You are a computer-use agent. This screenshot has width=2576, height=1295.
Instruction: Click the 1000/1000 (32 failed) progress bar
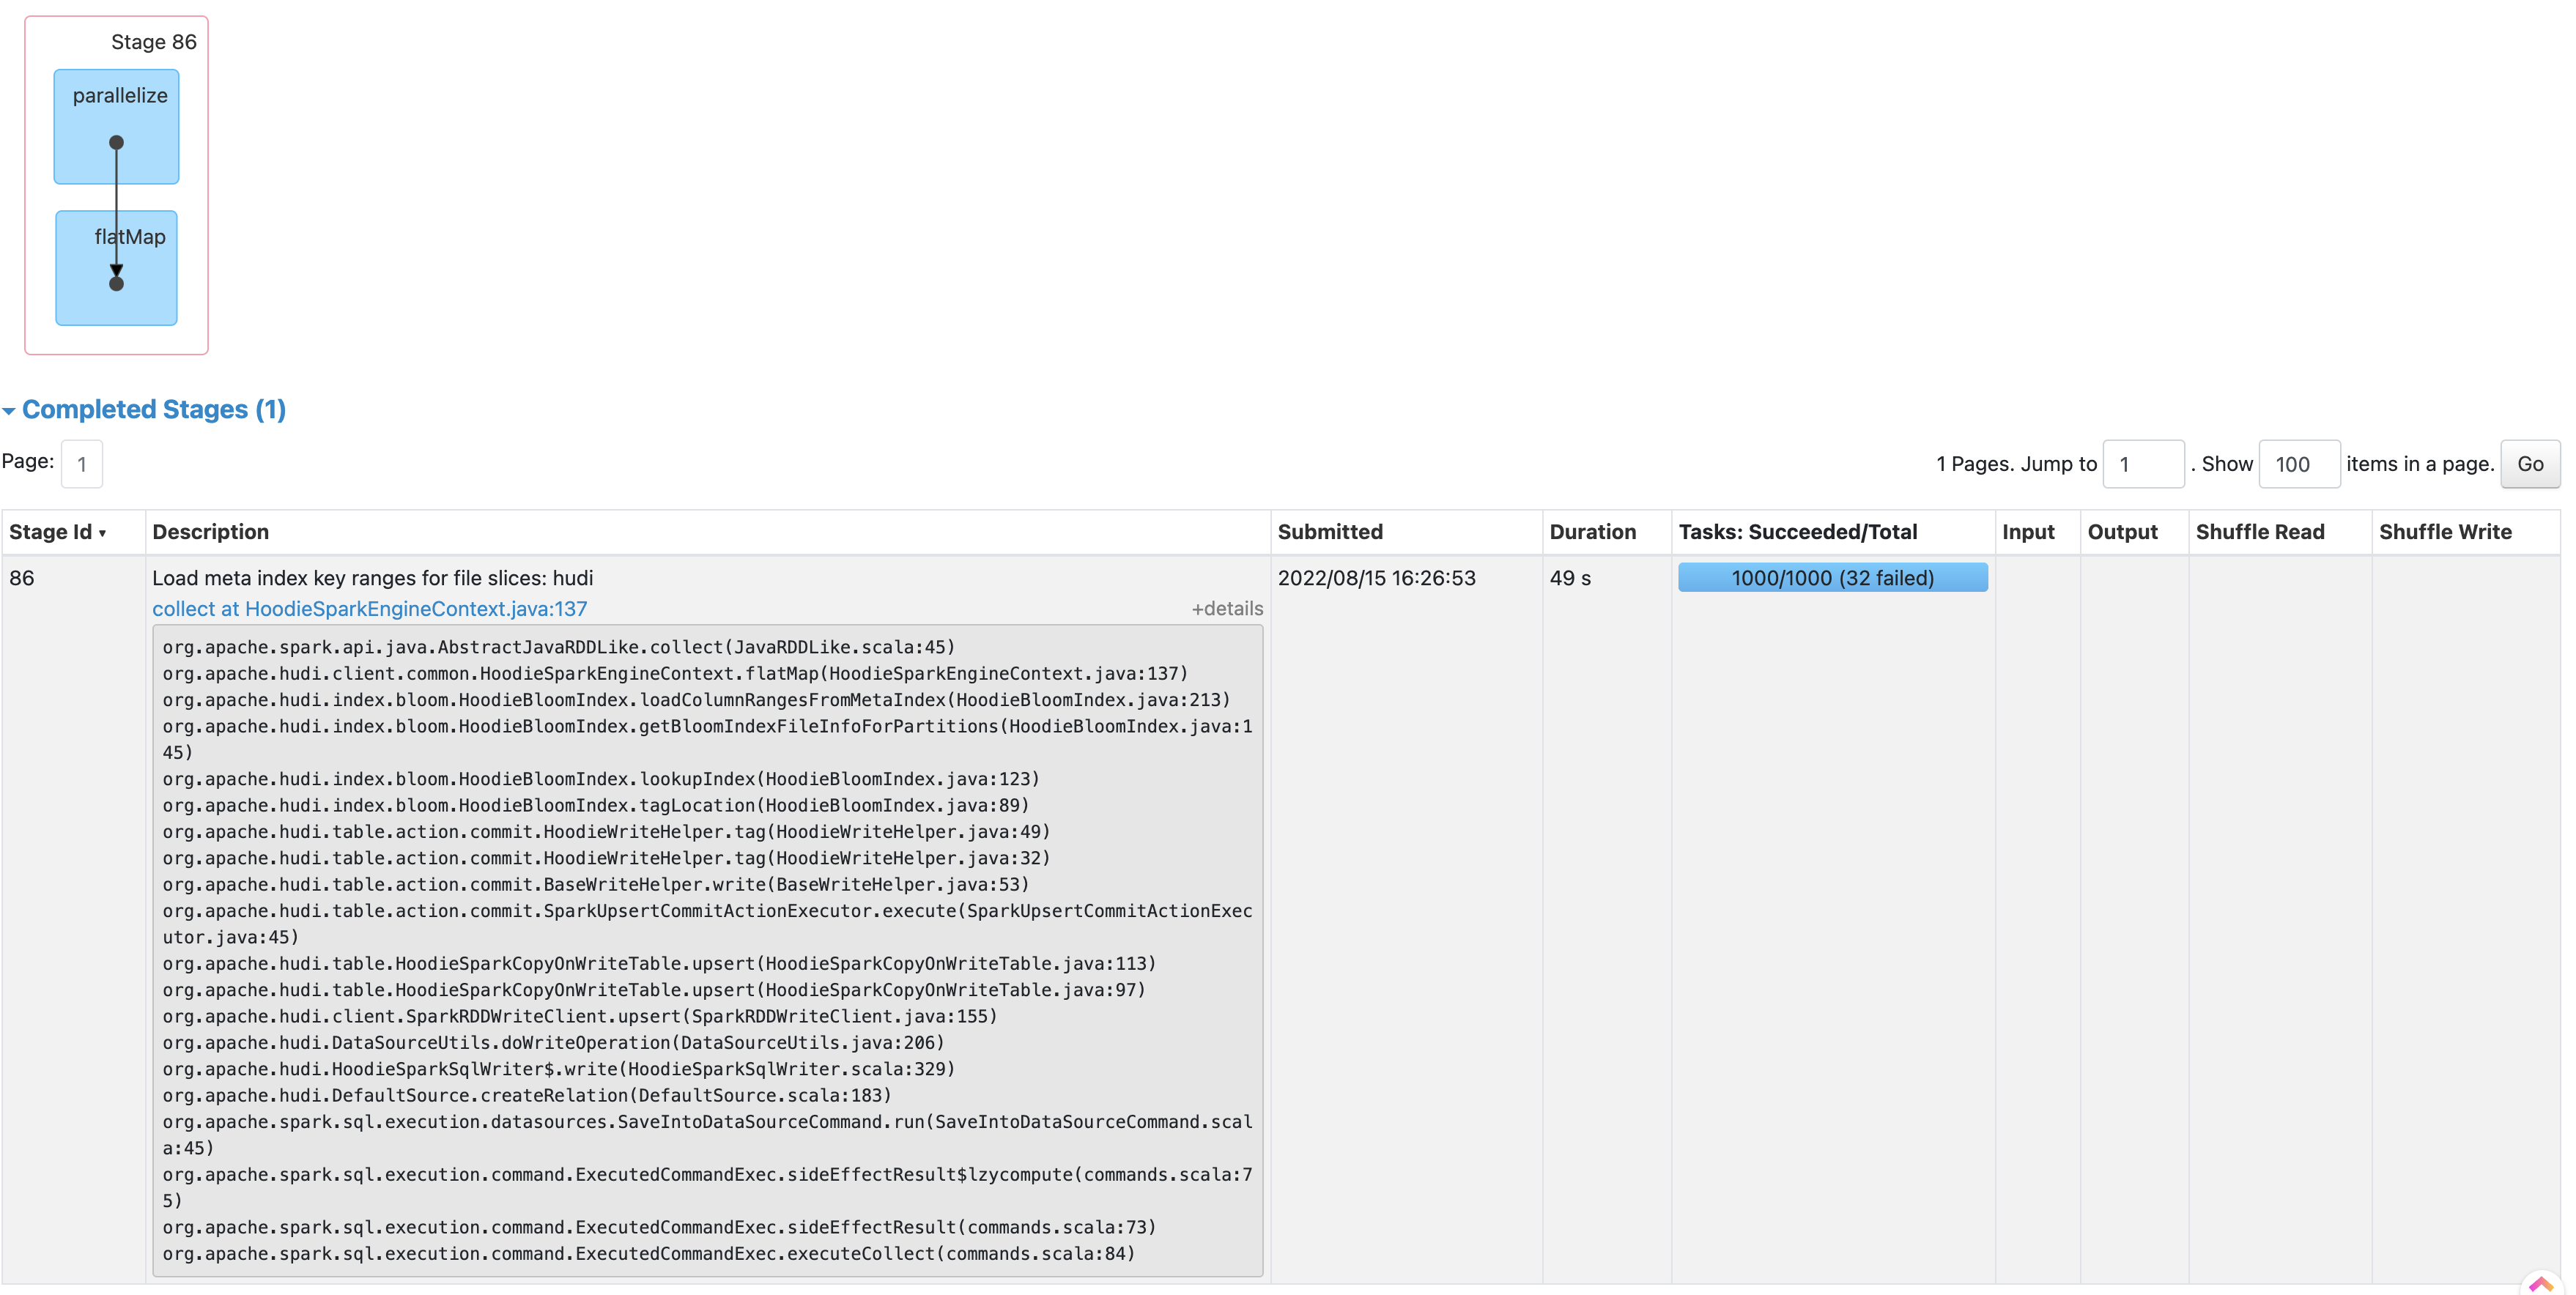click(1832, 578)
